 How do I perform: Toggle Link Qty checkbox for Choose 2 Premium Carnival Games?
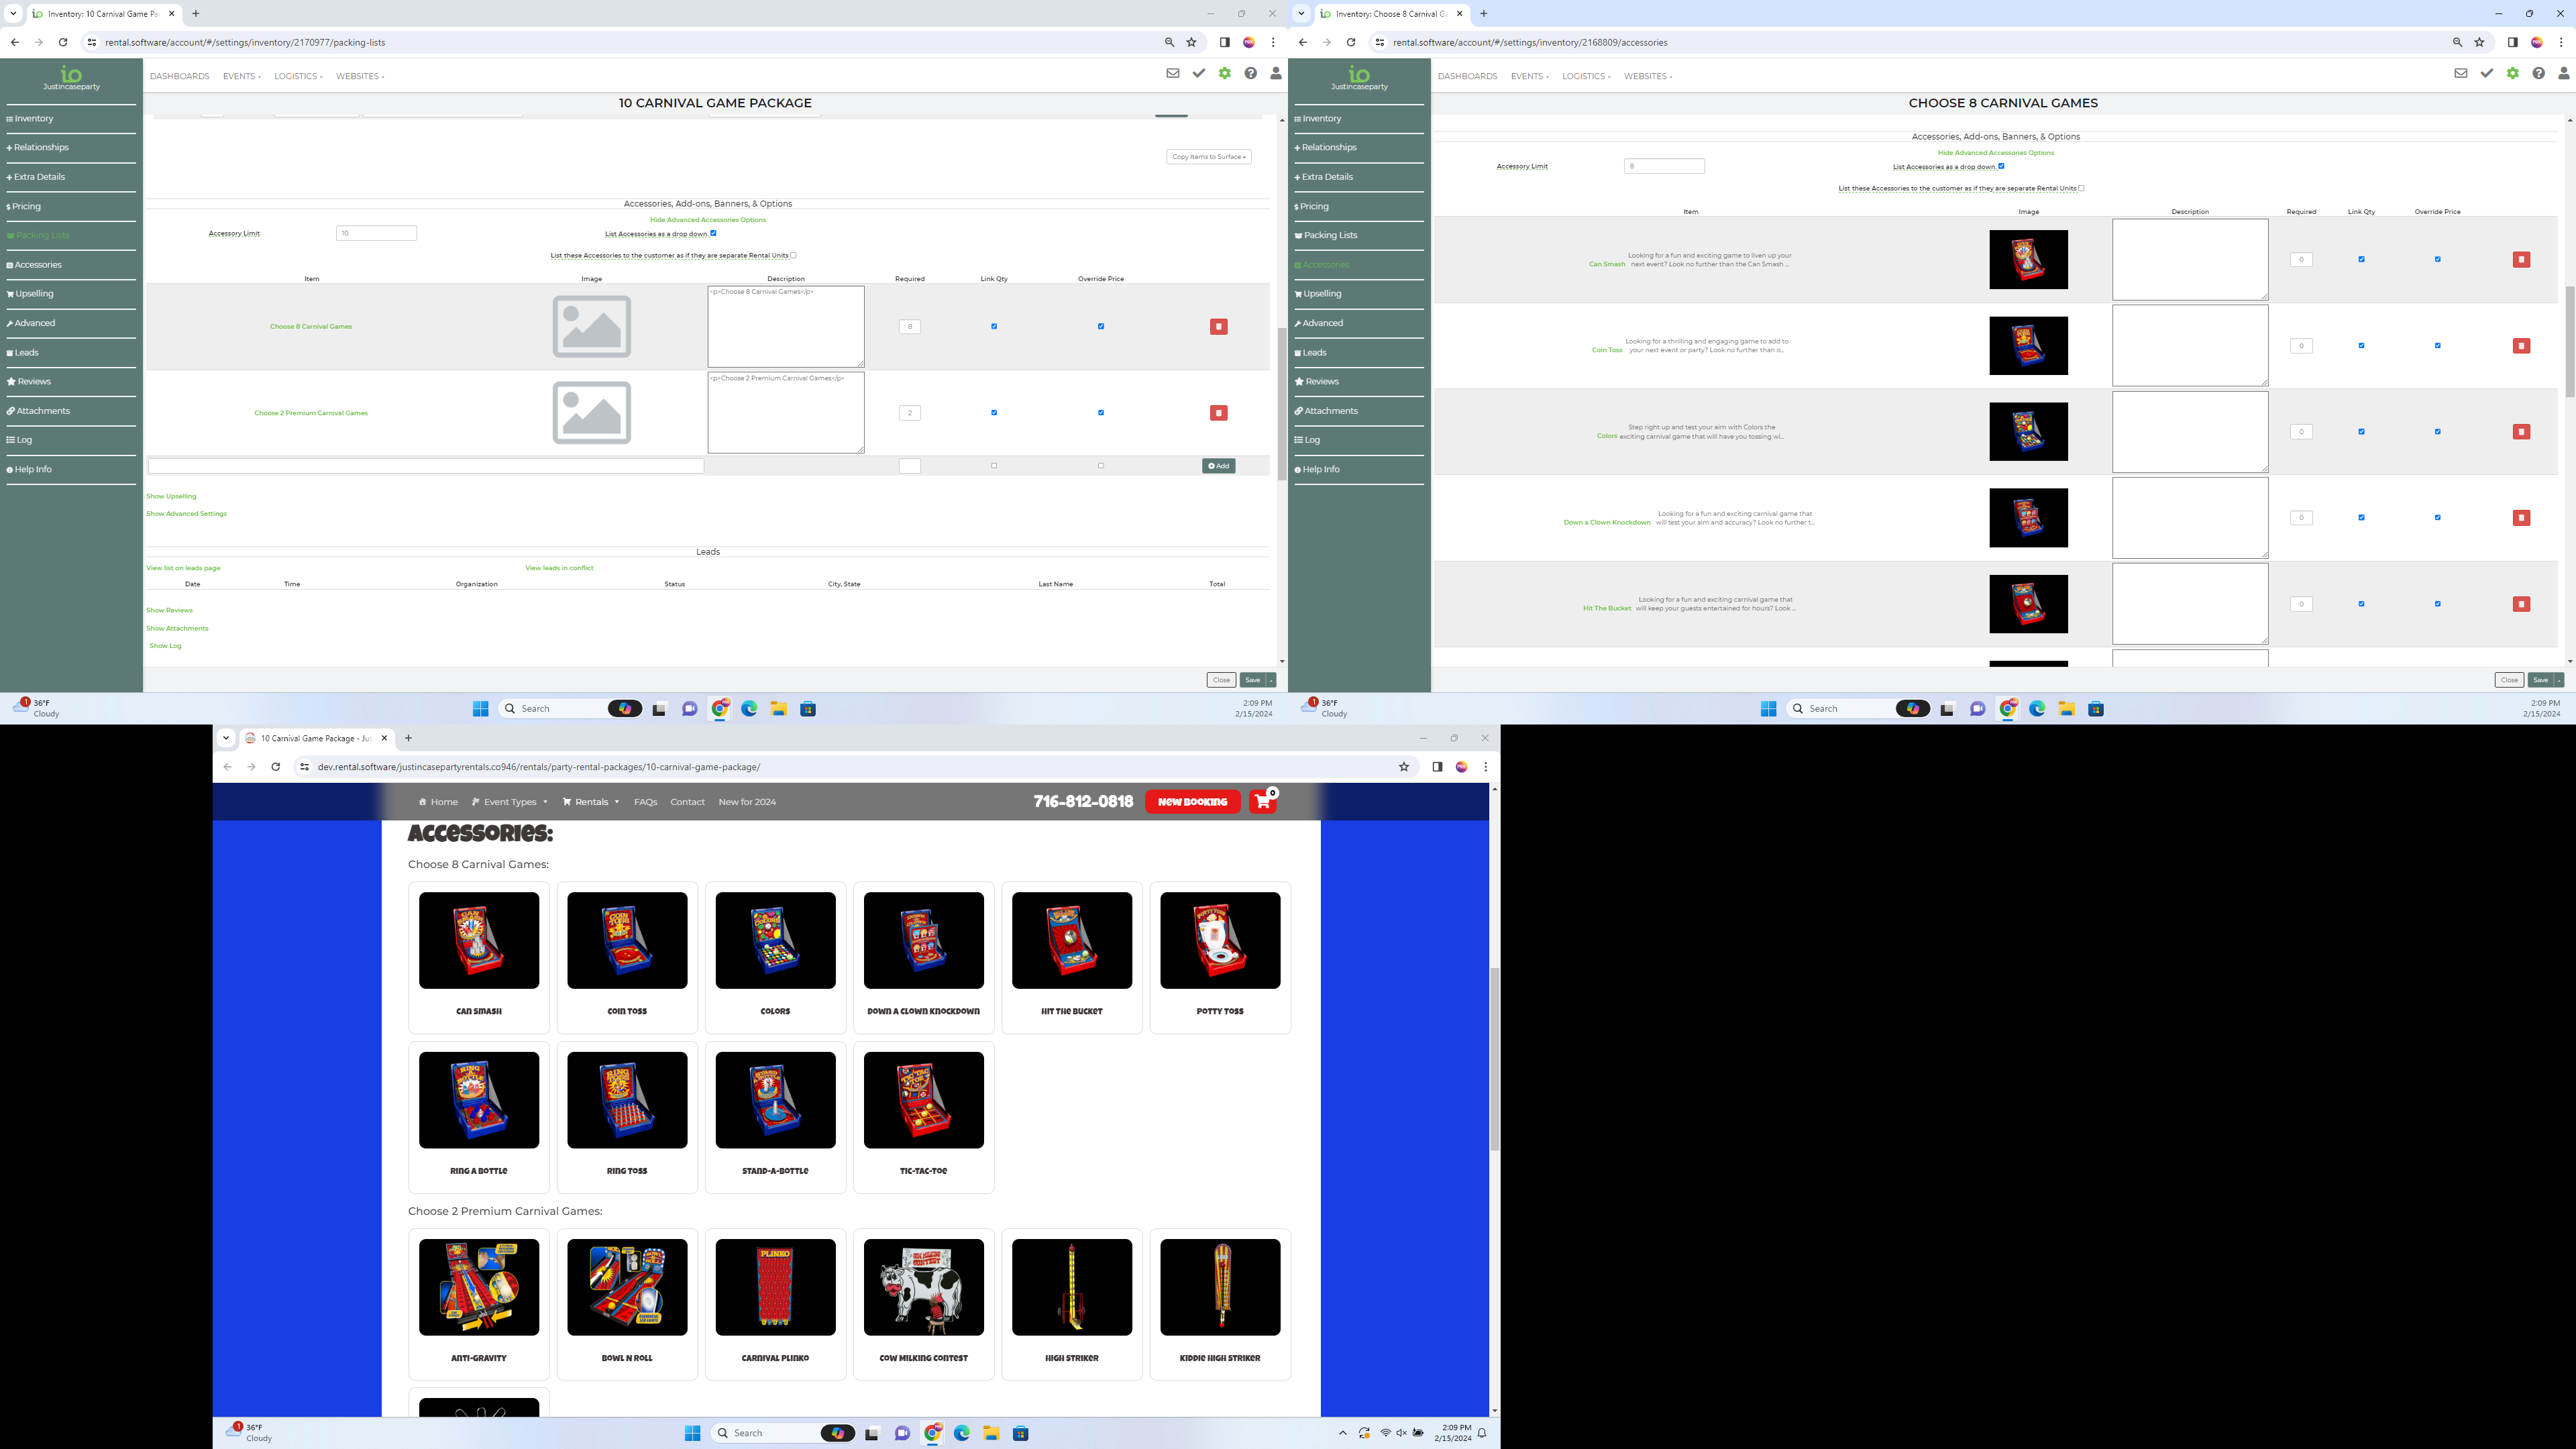pos(994,413)
